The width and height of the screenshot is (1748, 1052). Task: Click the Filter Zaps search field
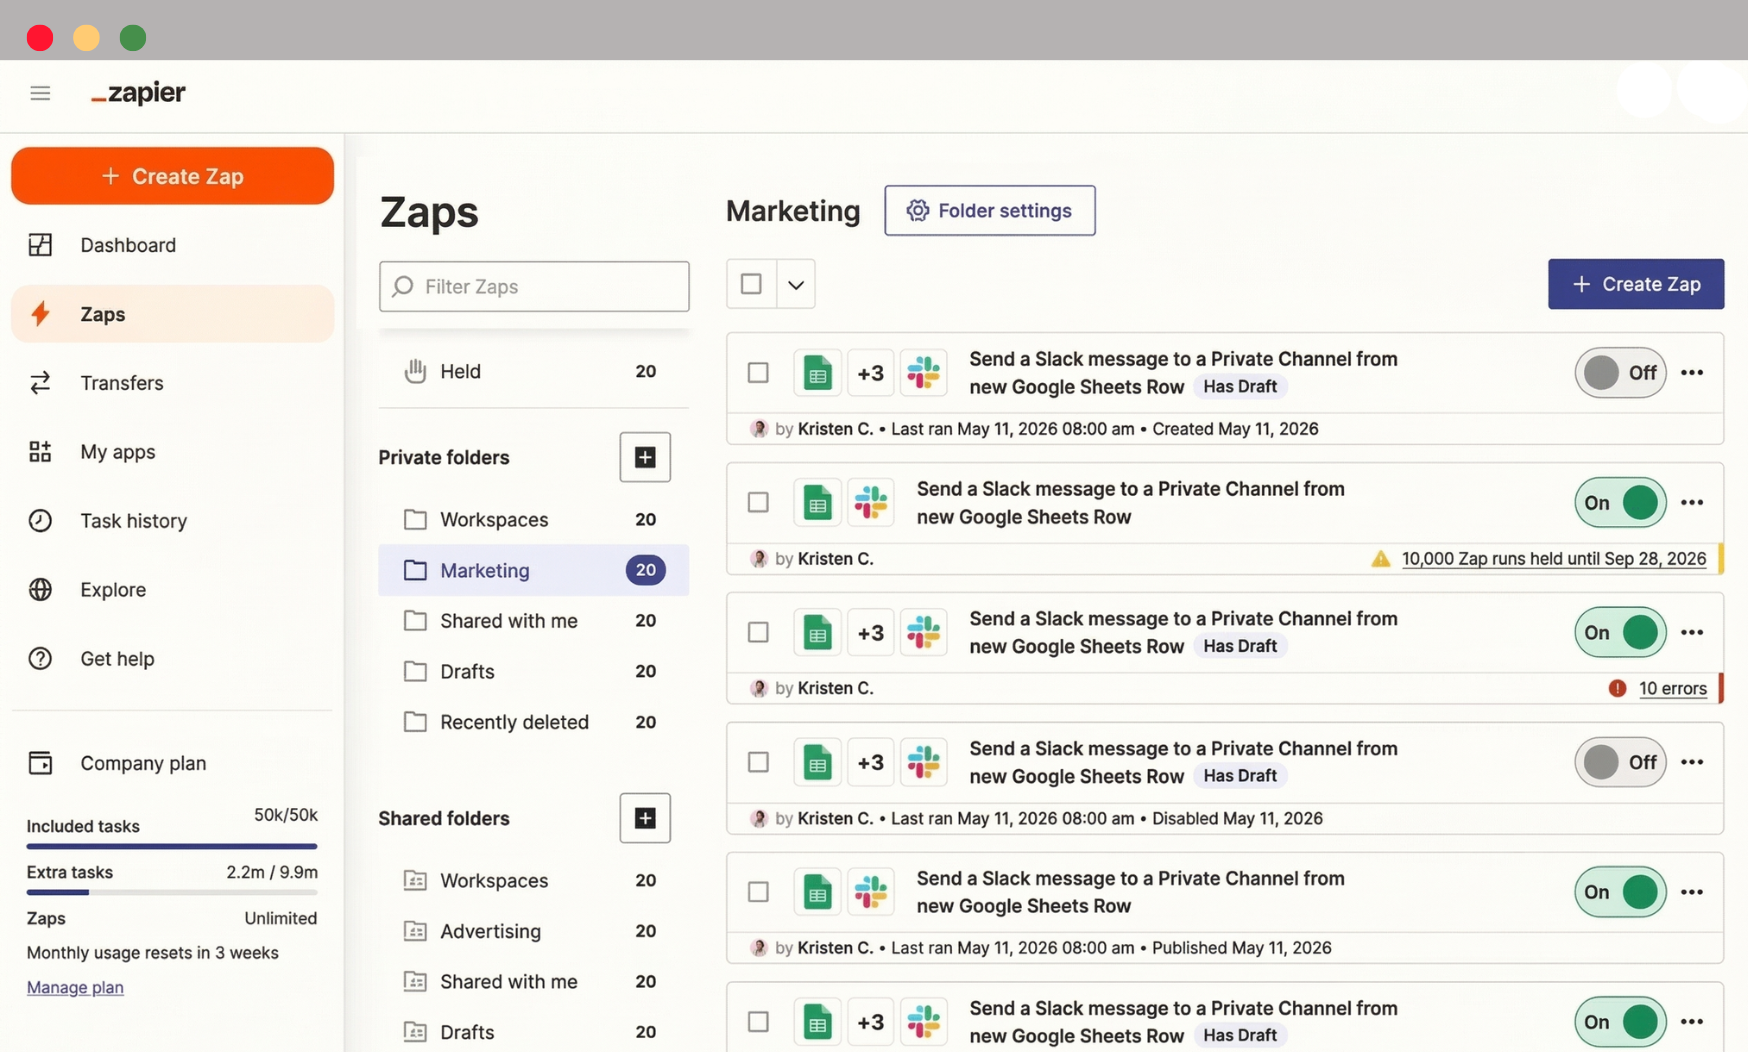[x=534, y=286]
